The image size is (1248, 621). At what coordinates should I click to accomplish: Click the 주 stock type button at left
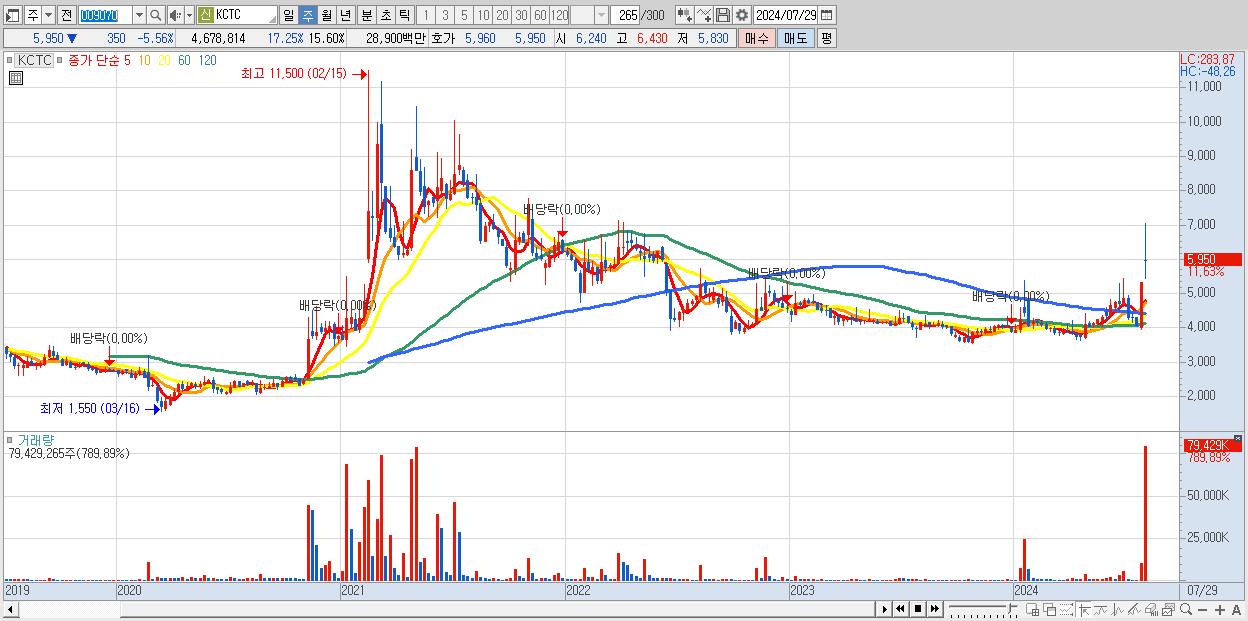pyautogui.click(x=31, y=15)
